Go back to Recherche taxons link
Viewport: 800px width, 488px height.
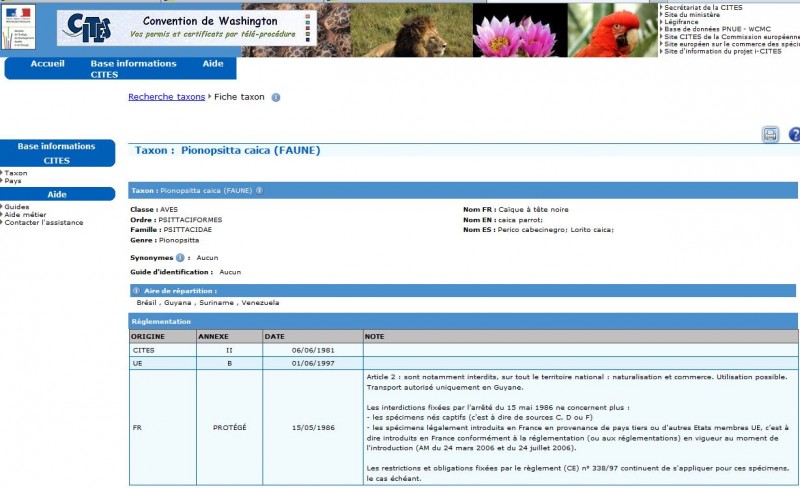coord(166,97)
